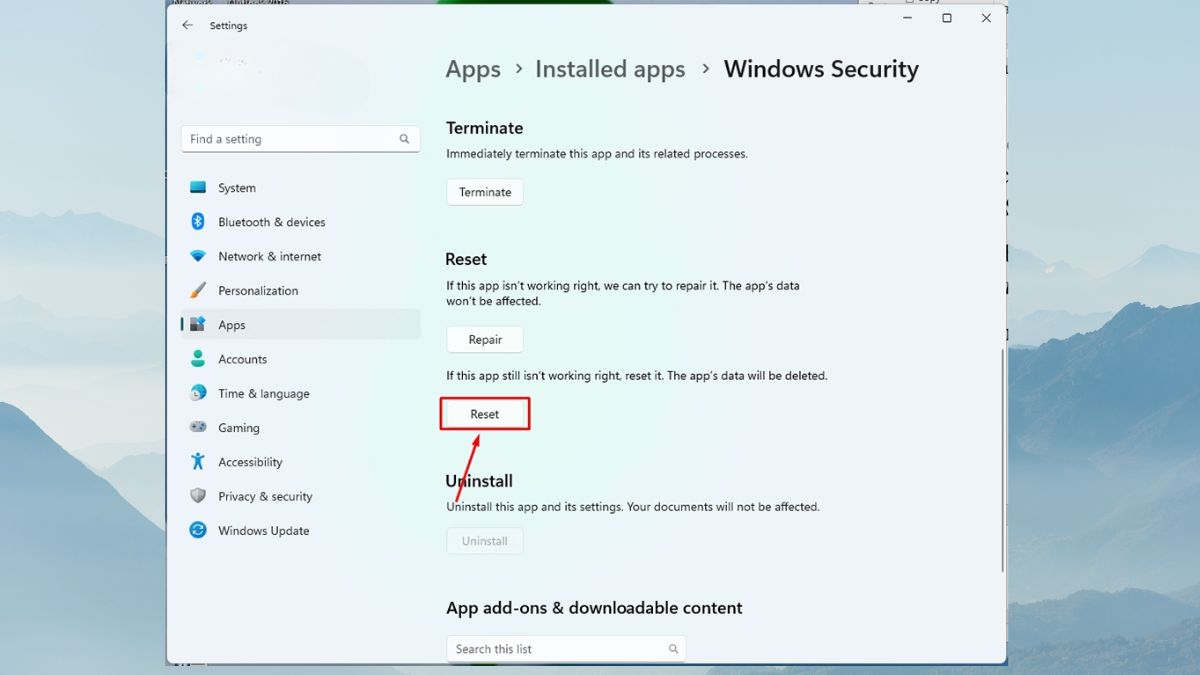The width and height of the screenshot is (1200, 675).
Task: Click the greyed-out Uninstall button
Action: click(485, 541)
